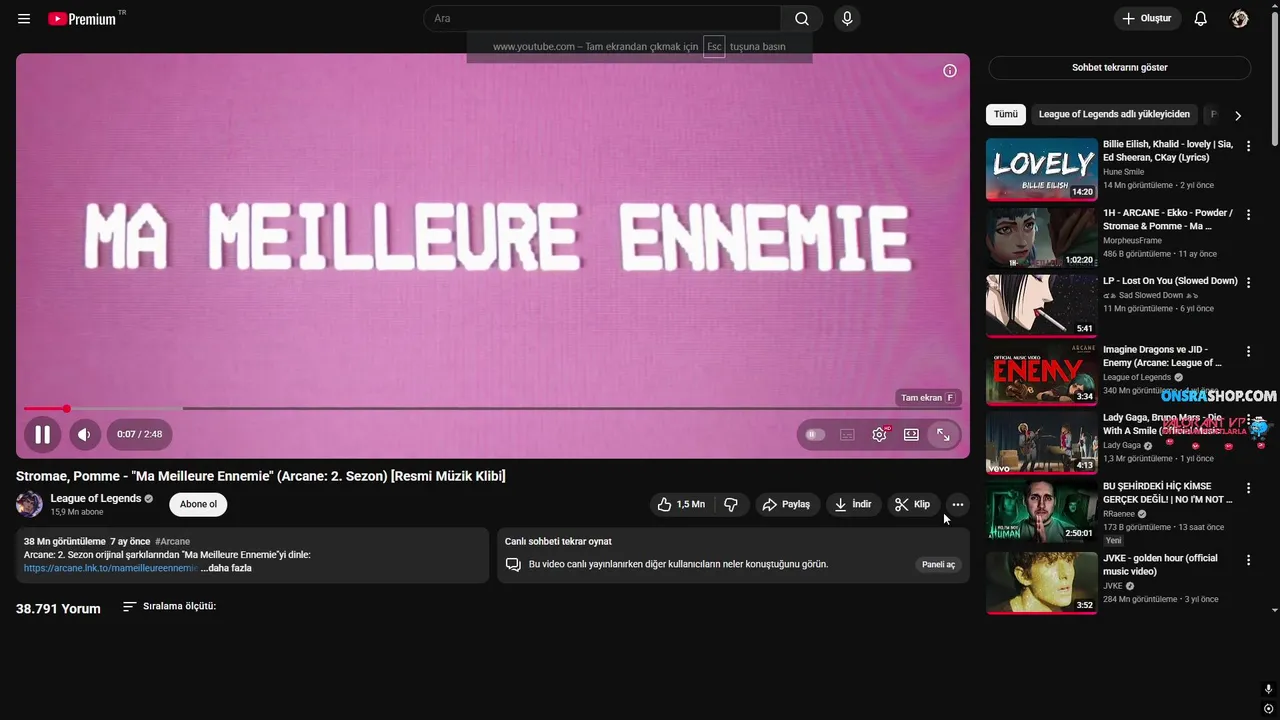The image size is (1280, 720).
Task: Open MorpheusFrame channel name
Action: pyautogui.click(x=1132, y=241)
